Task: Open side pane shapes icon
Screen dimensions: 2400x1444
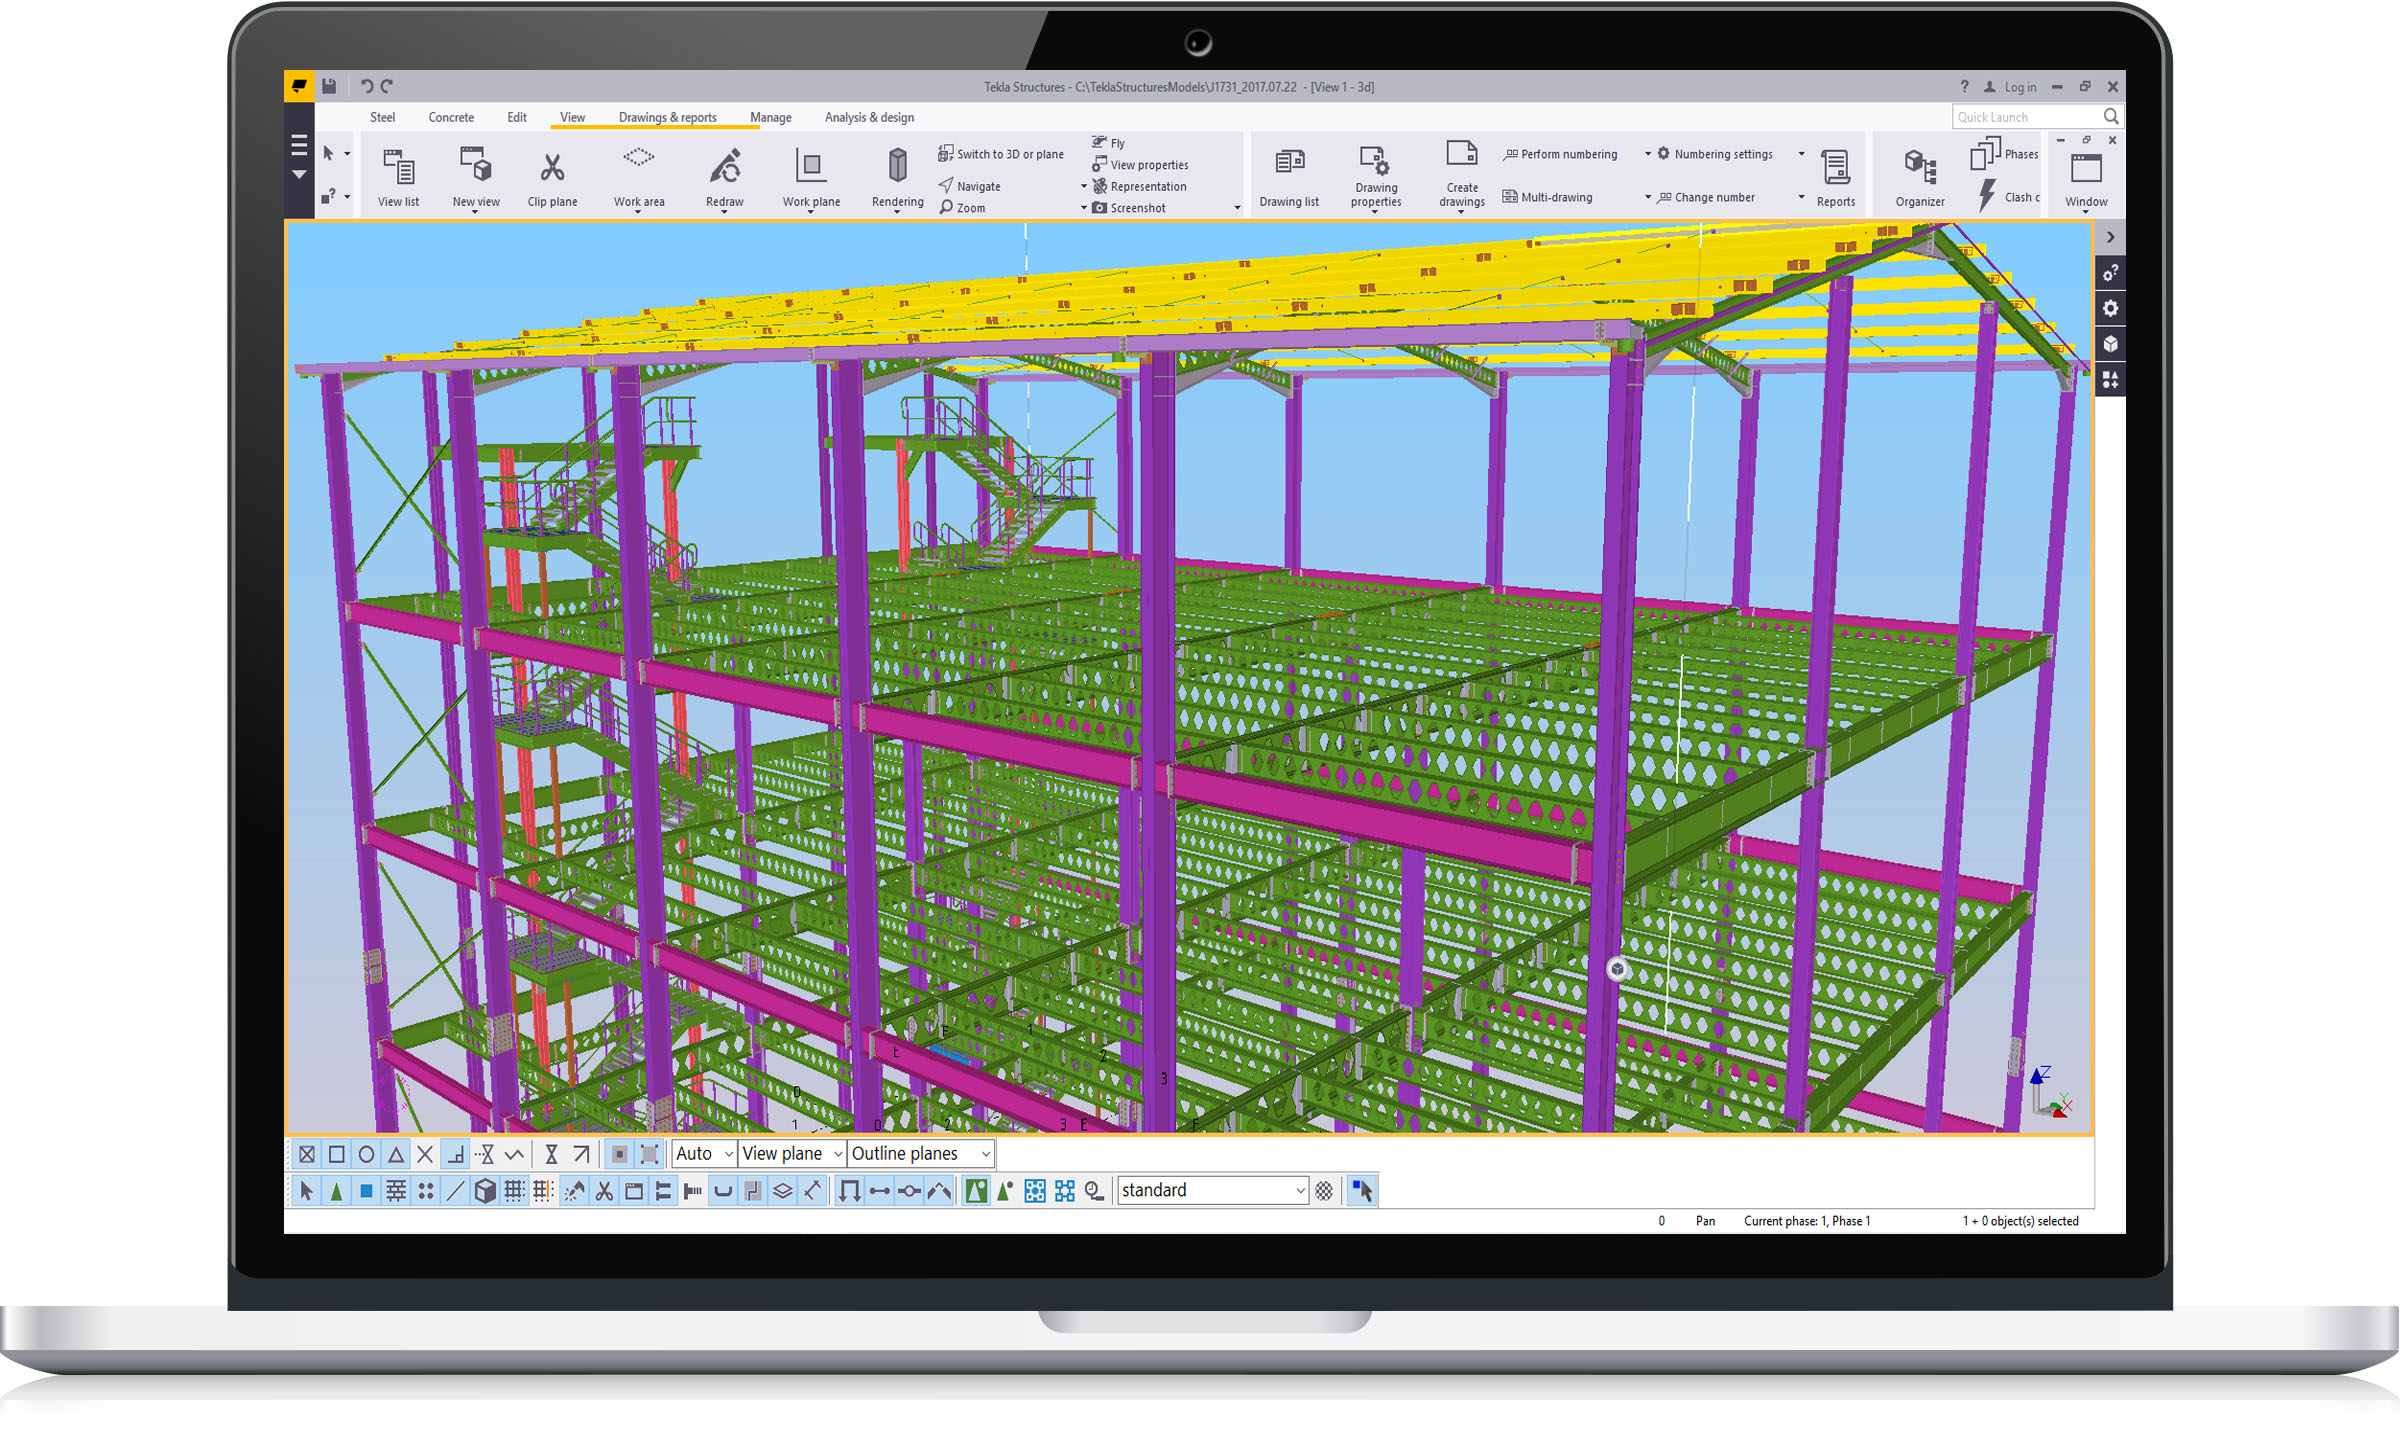Action: pyautogui.click(x=2110, y=380)
